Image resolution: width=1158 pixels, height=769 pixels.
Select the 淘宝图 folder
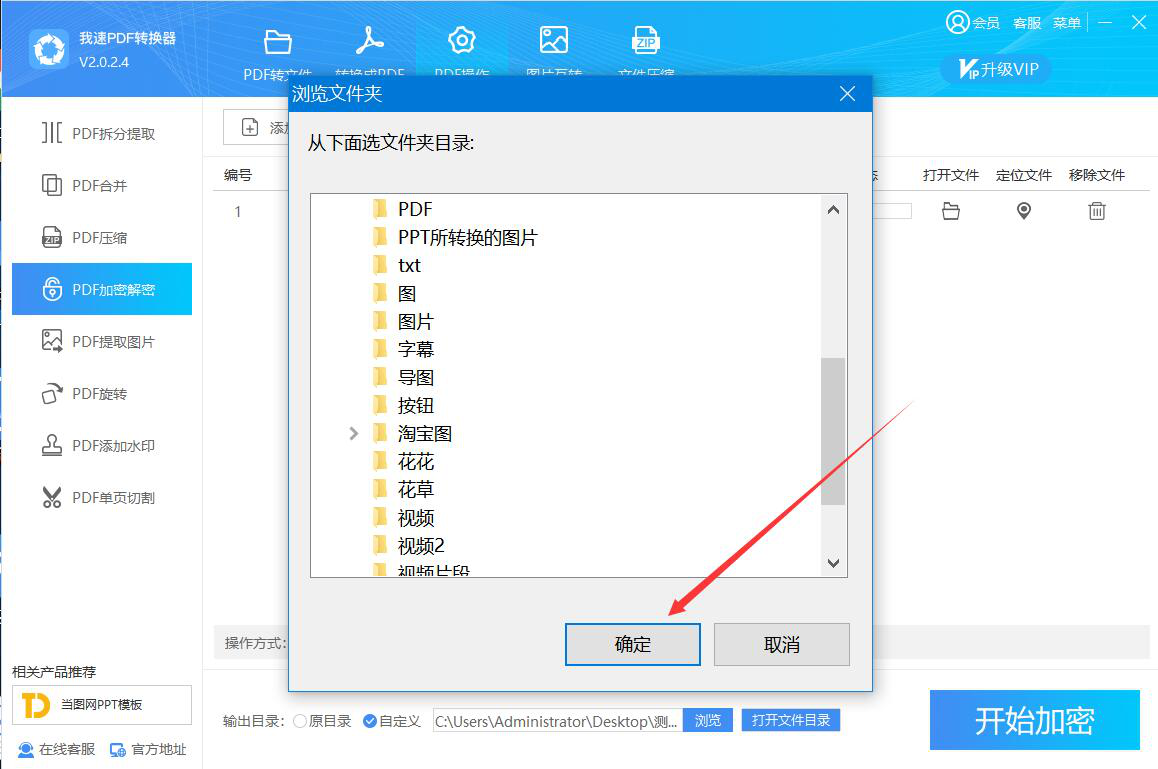pyautogui.click(x=425, y=434)
